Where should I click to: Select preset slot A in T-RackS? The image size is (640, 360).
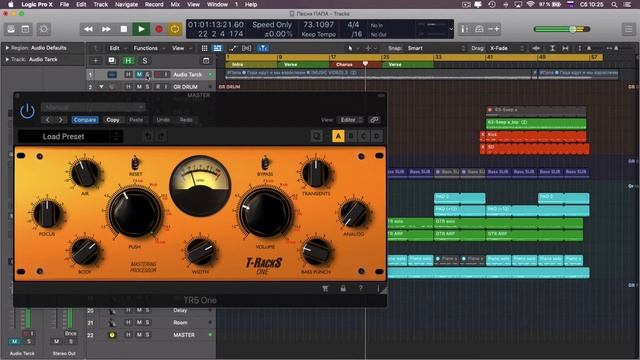pos(338,136)
